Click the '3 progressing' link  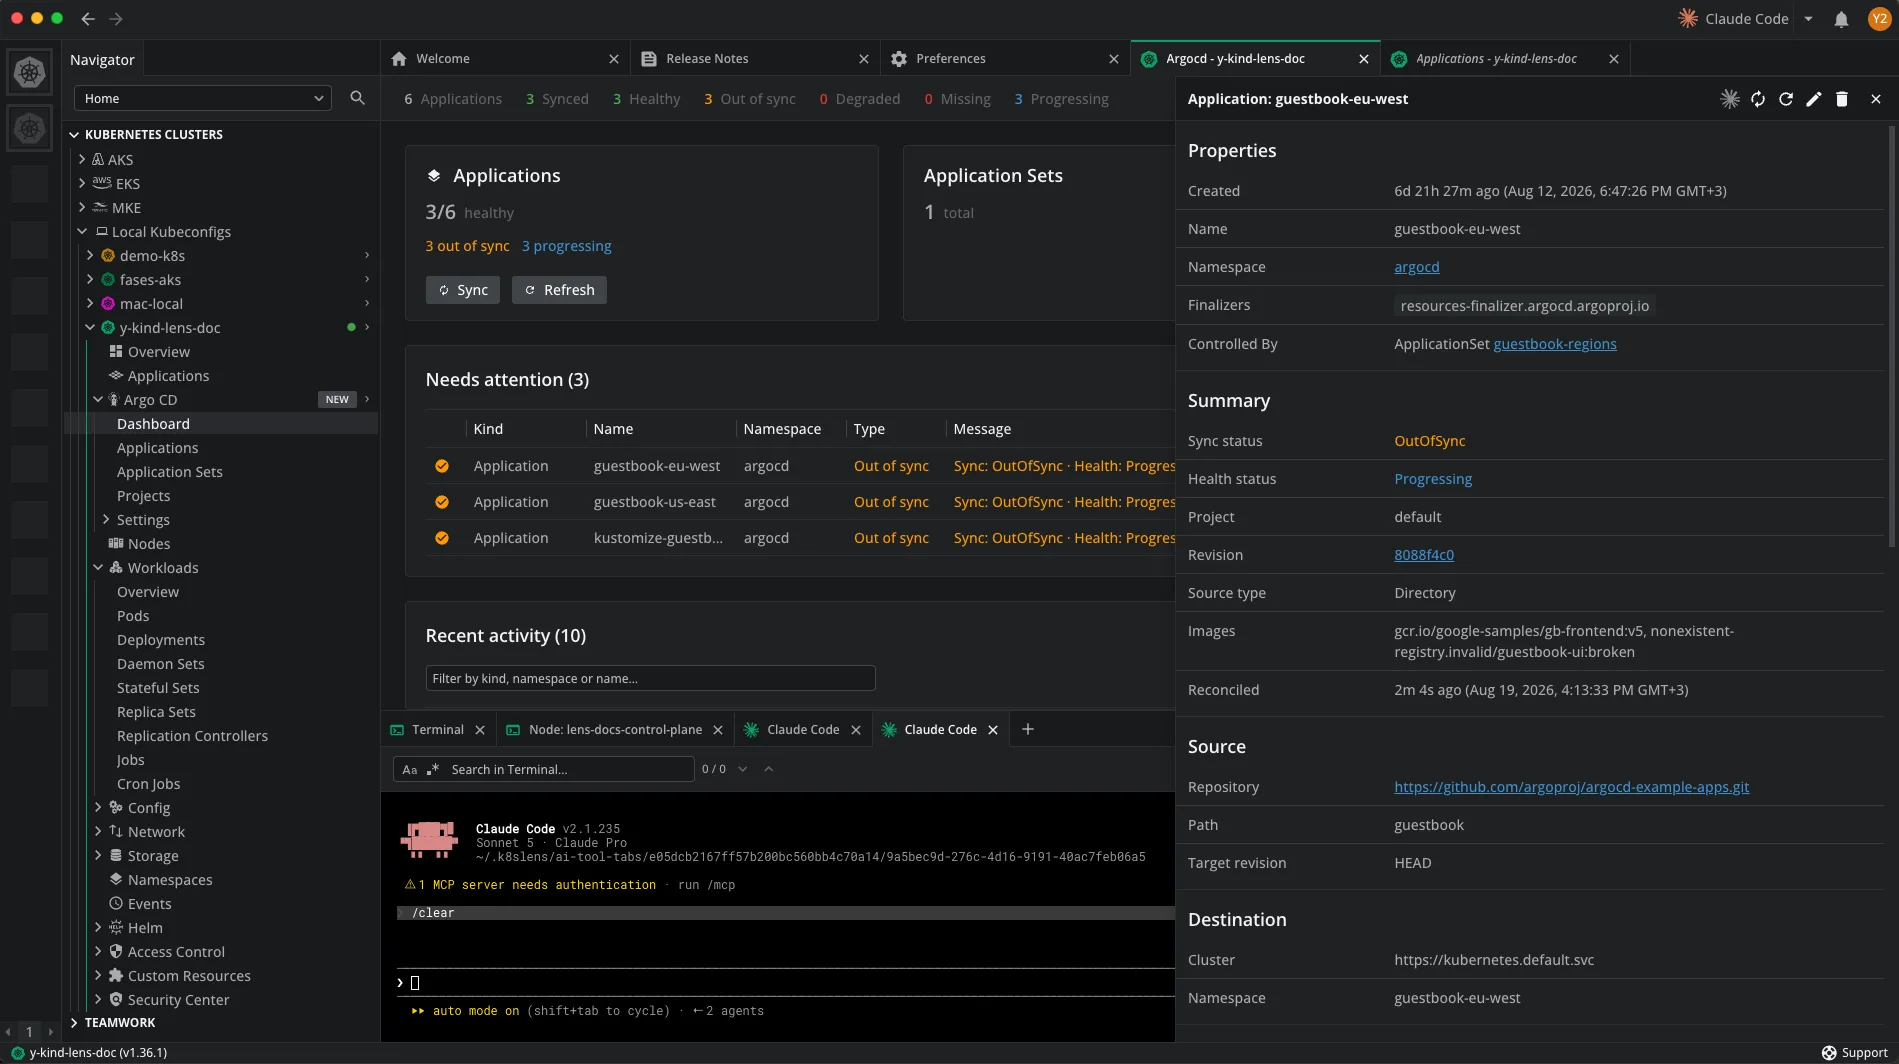(x=566, y=246)
